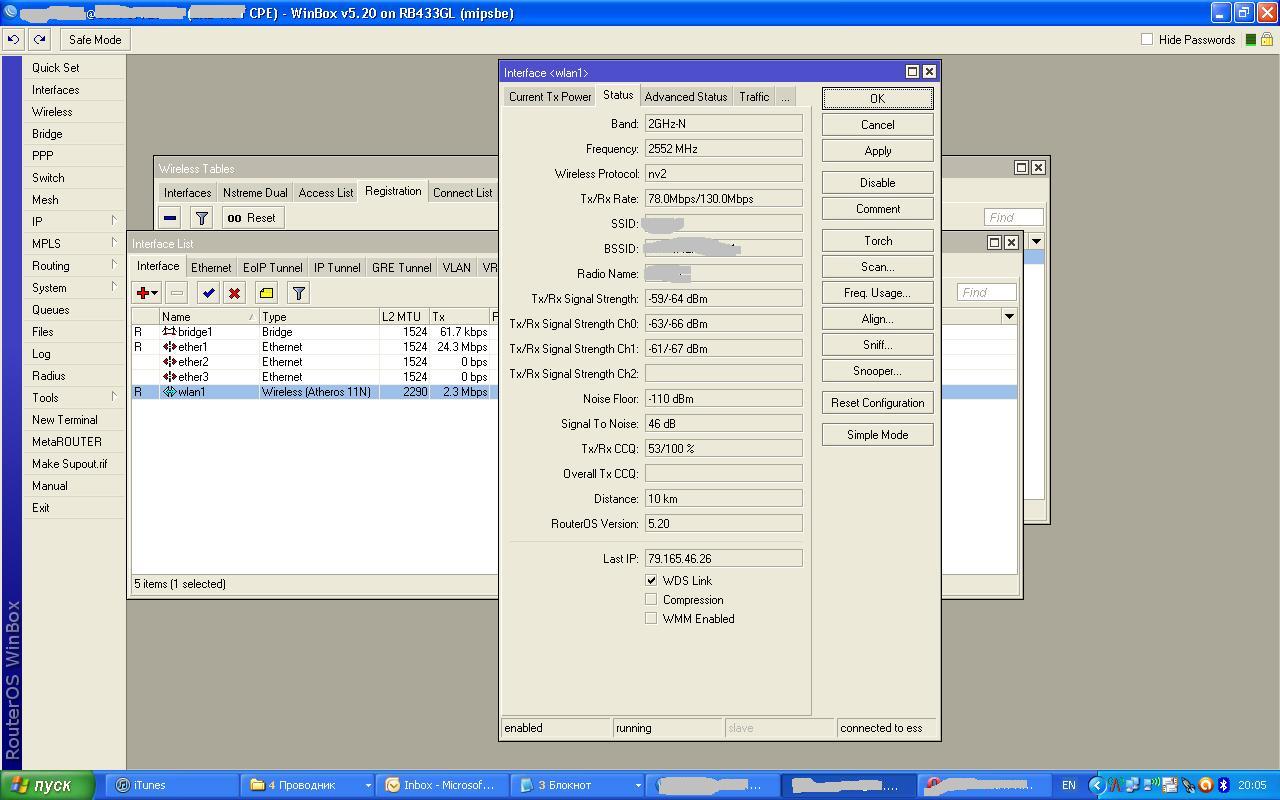Click the red X disable icon
Image resolution: width=1280 pixels, height=800 pixels.
pos(234,293)
